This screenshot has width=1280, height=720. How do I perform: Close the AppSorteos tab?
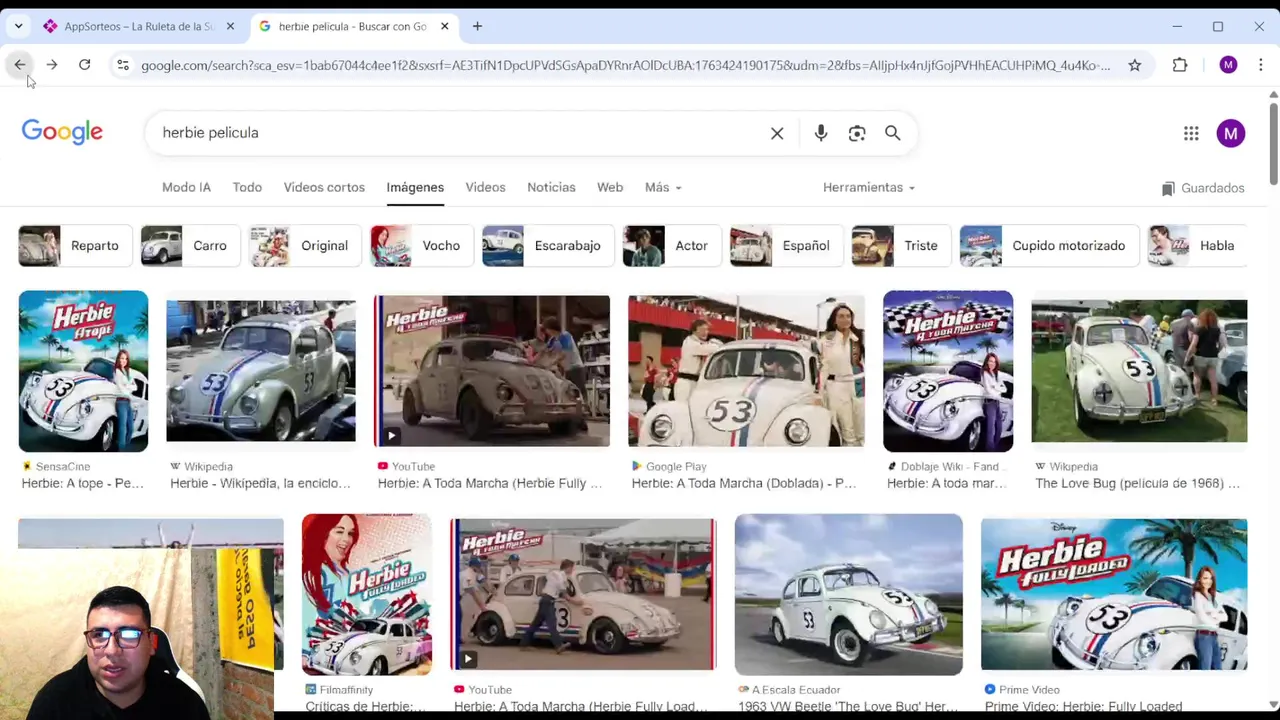coord(230,26)
